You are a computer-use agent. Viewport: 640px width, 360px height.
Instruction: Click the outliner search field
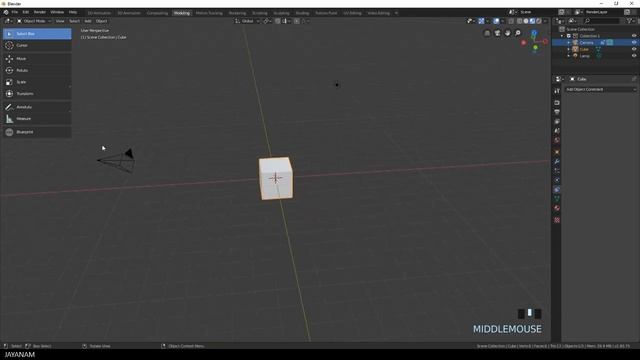(602, 21)
